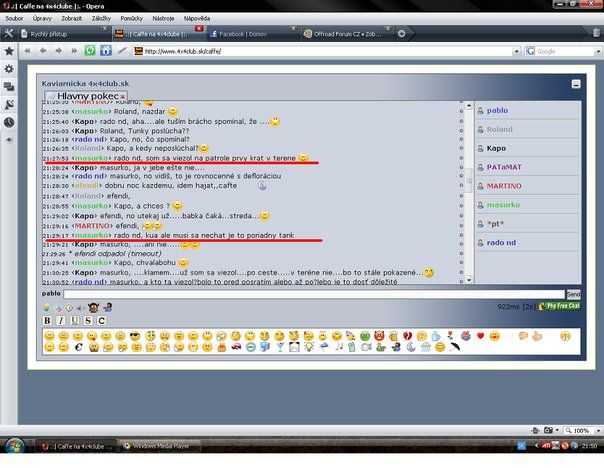Open the gear Widgets panel in sidebar
The image size is (604, 468).
[9, 69]
